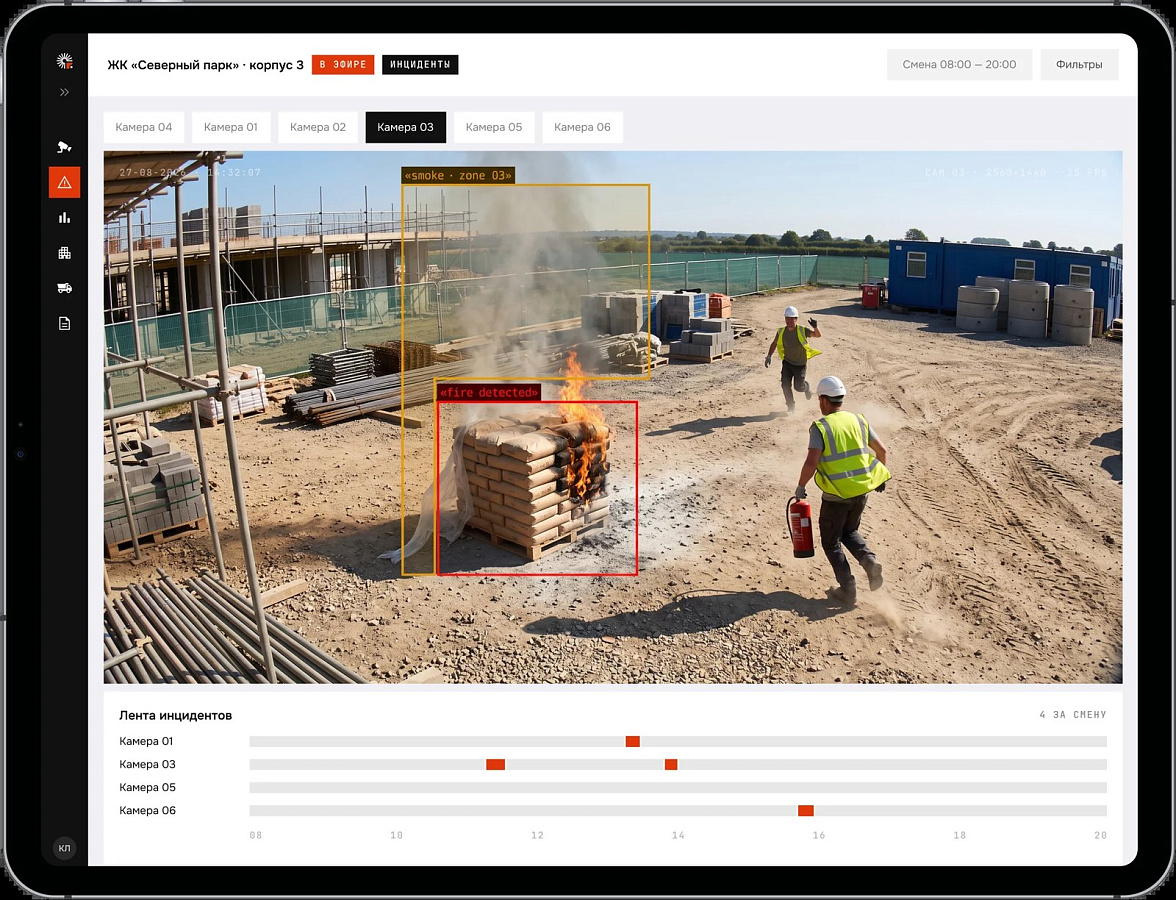Open the security cameras section in sidebar

64,147
